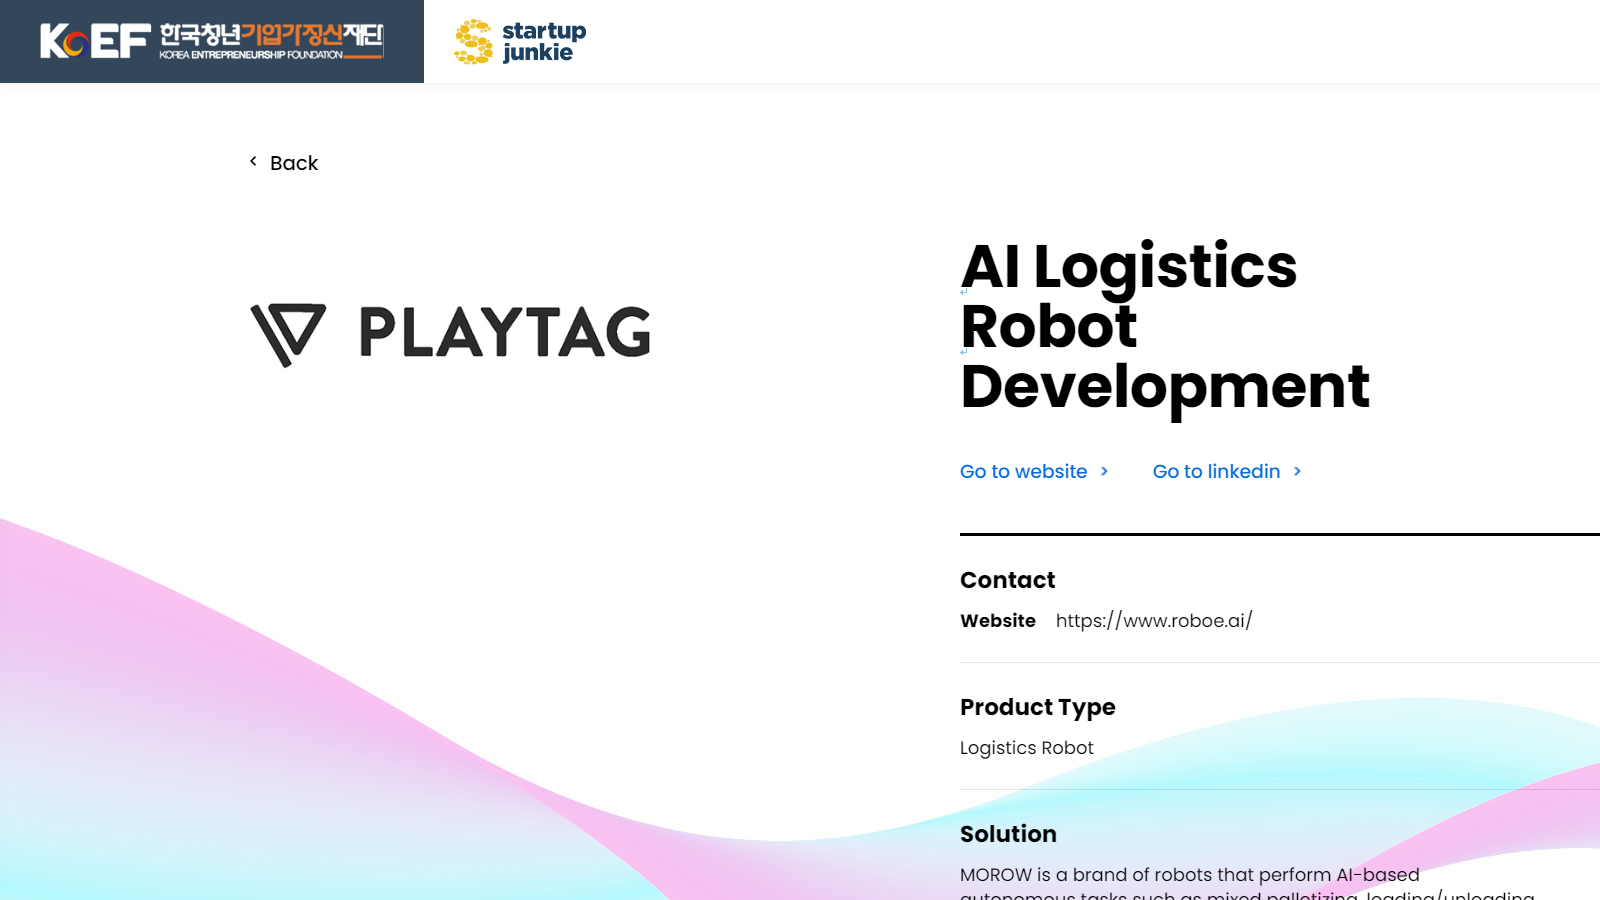The height and width of the screenshot is (900, 1600).
Task: Click the Product Type heading
Action: click(x=1037, y=707)
